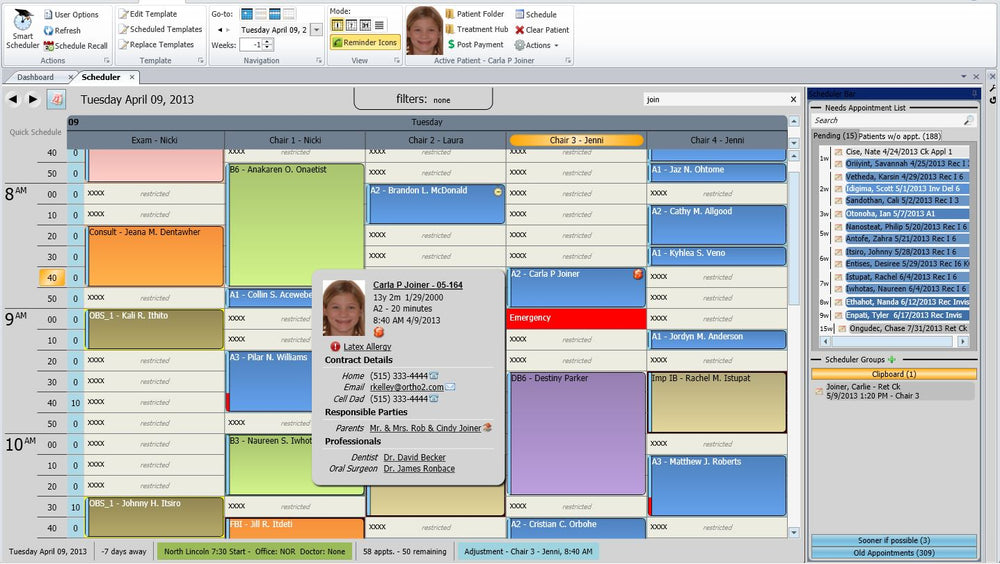Image resolution: width=1000 pixels, height=564 pixels.
Task: Expand the Navigation group dialog launcher
Action: (x=319, y=61)
